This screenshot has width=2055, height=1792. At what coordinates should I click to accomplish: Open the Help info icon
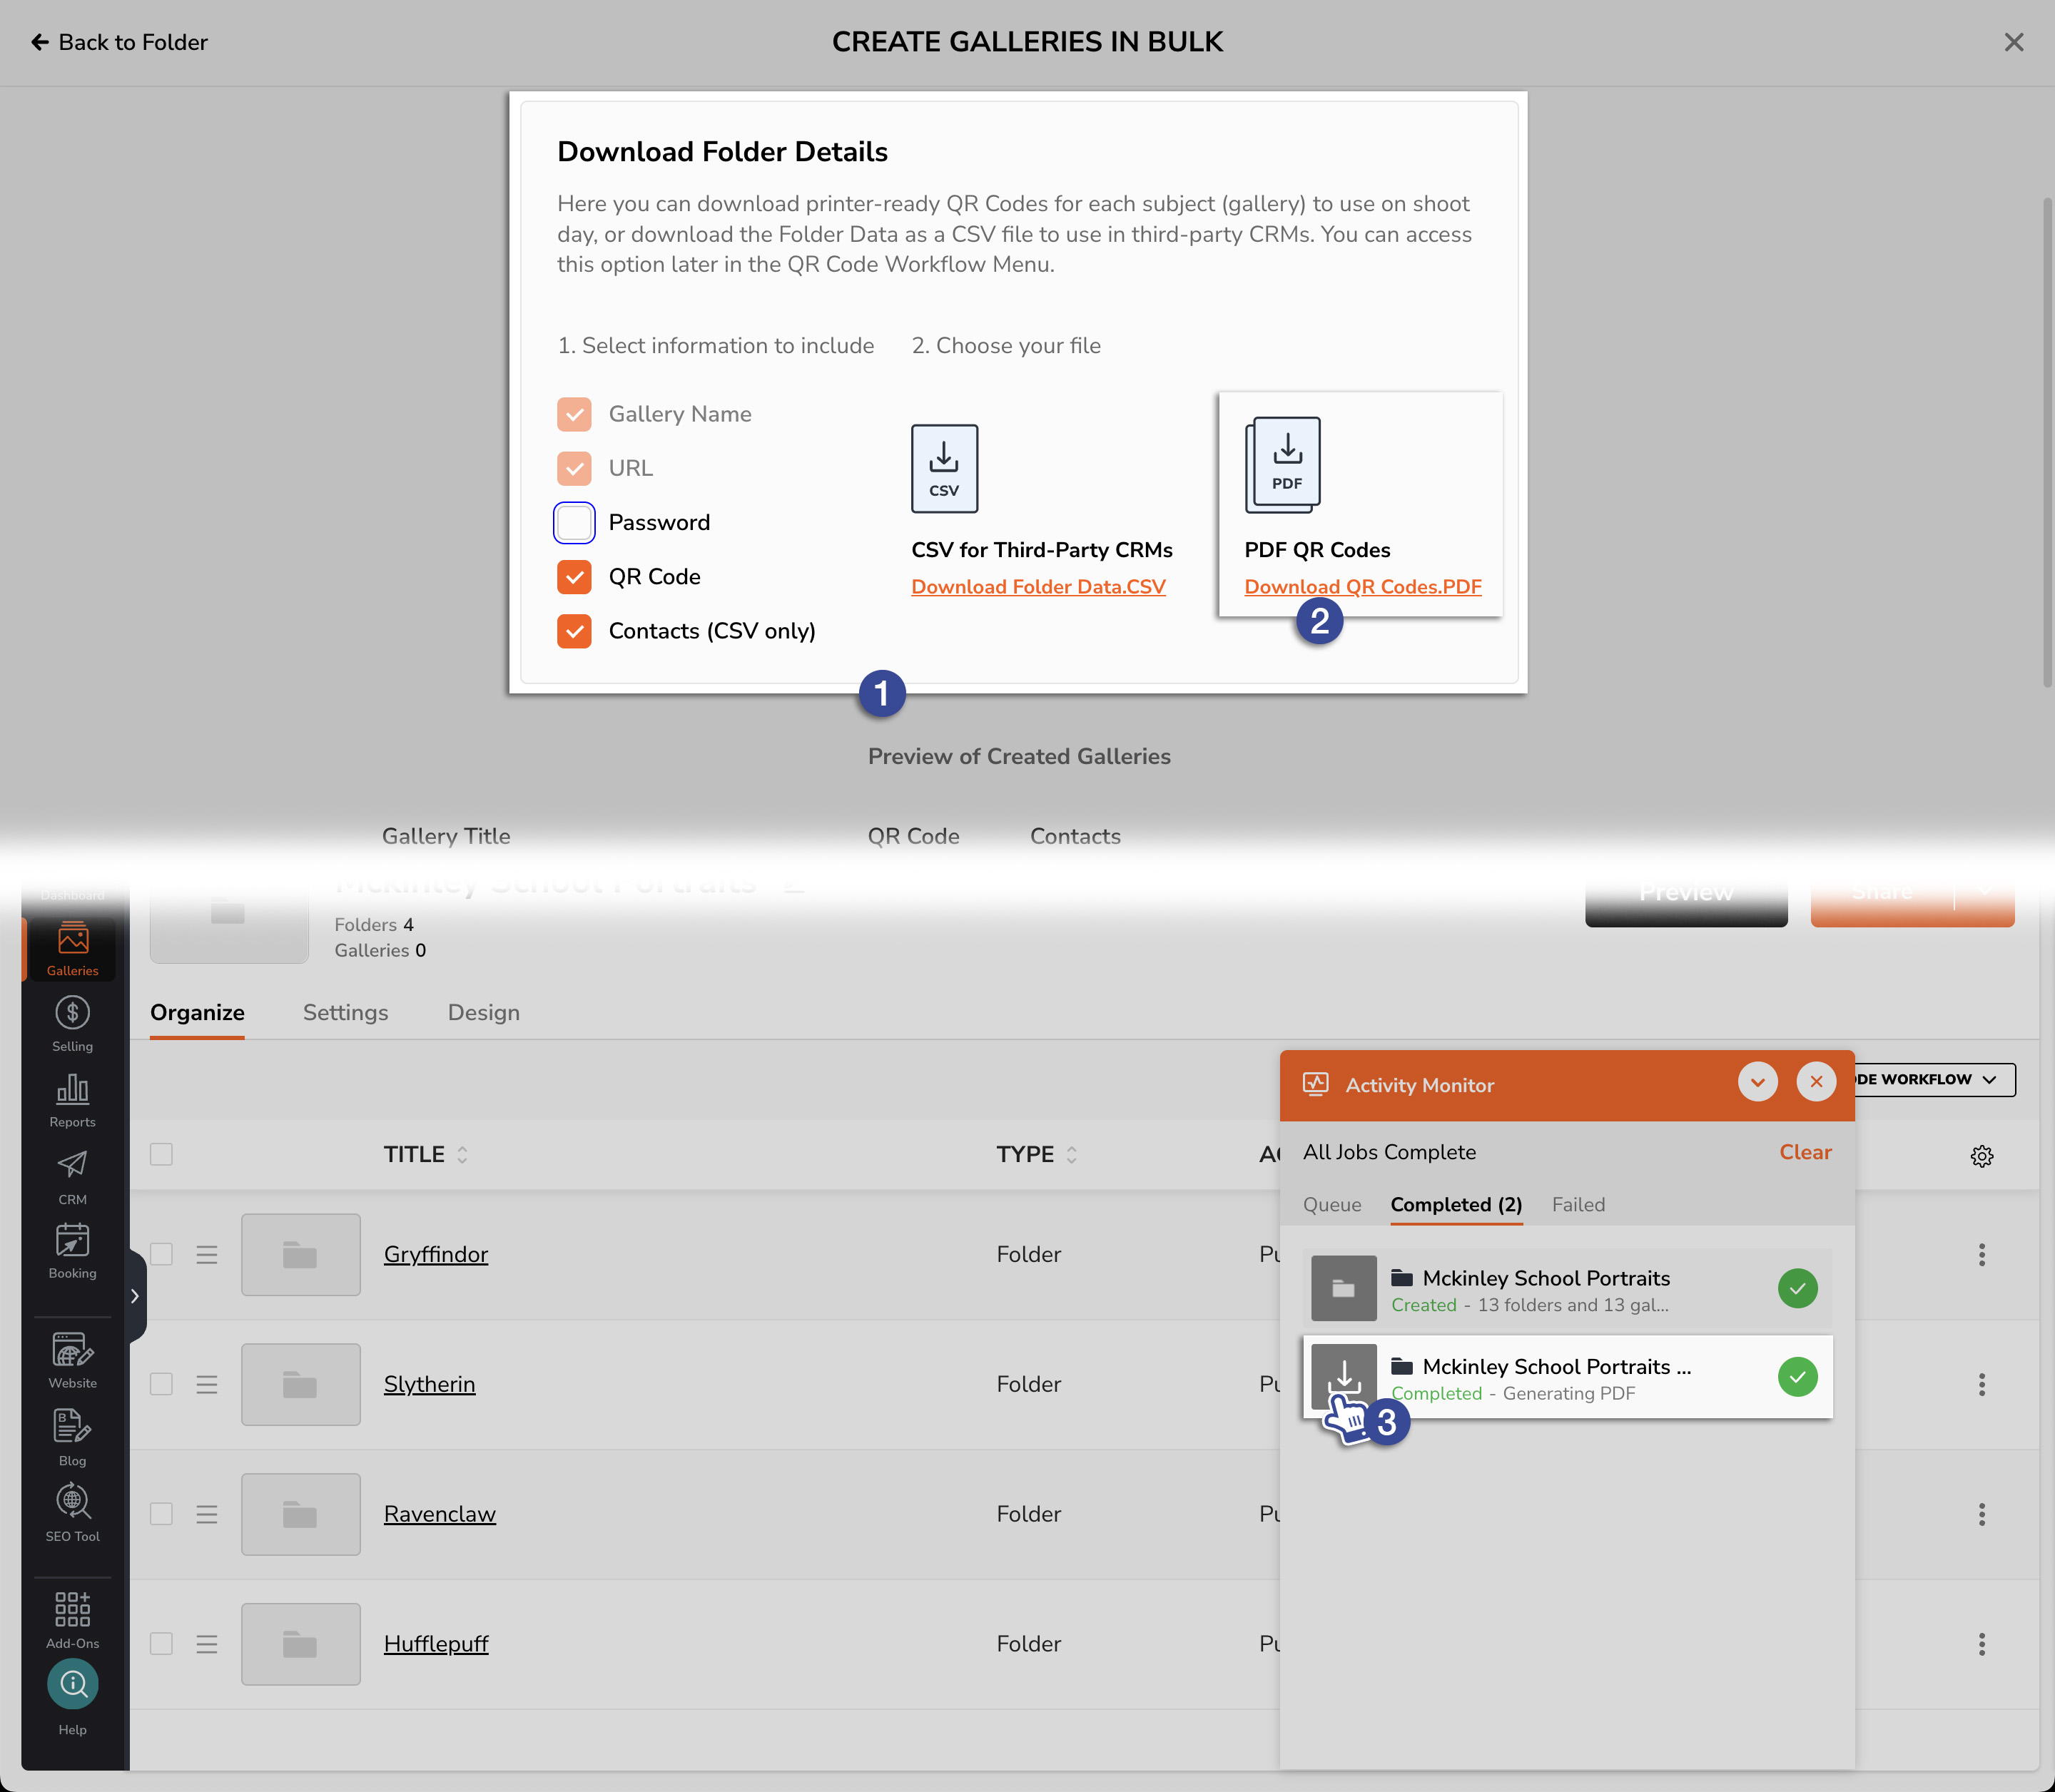pos(72,1684)
